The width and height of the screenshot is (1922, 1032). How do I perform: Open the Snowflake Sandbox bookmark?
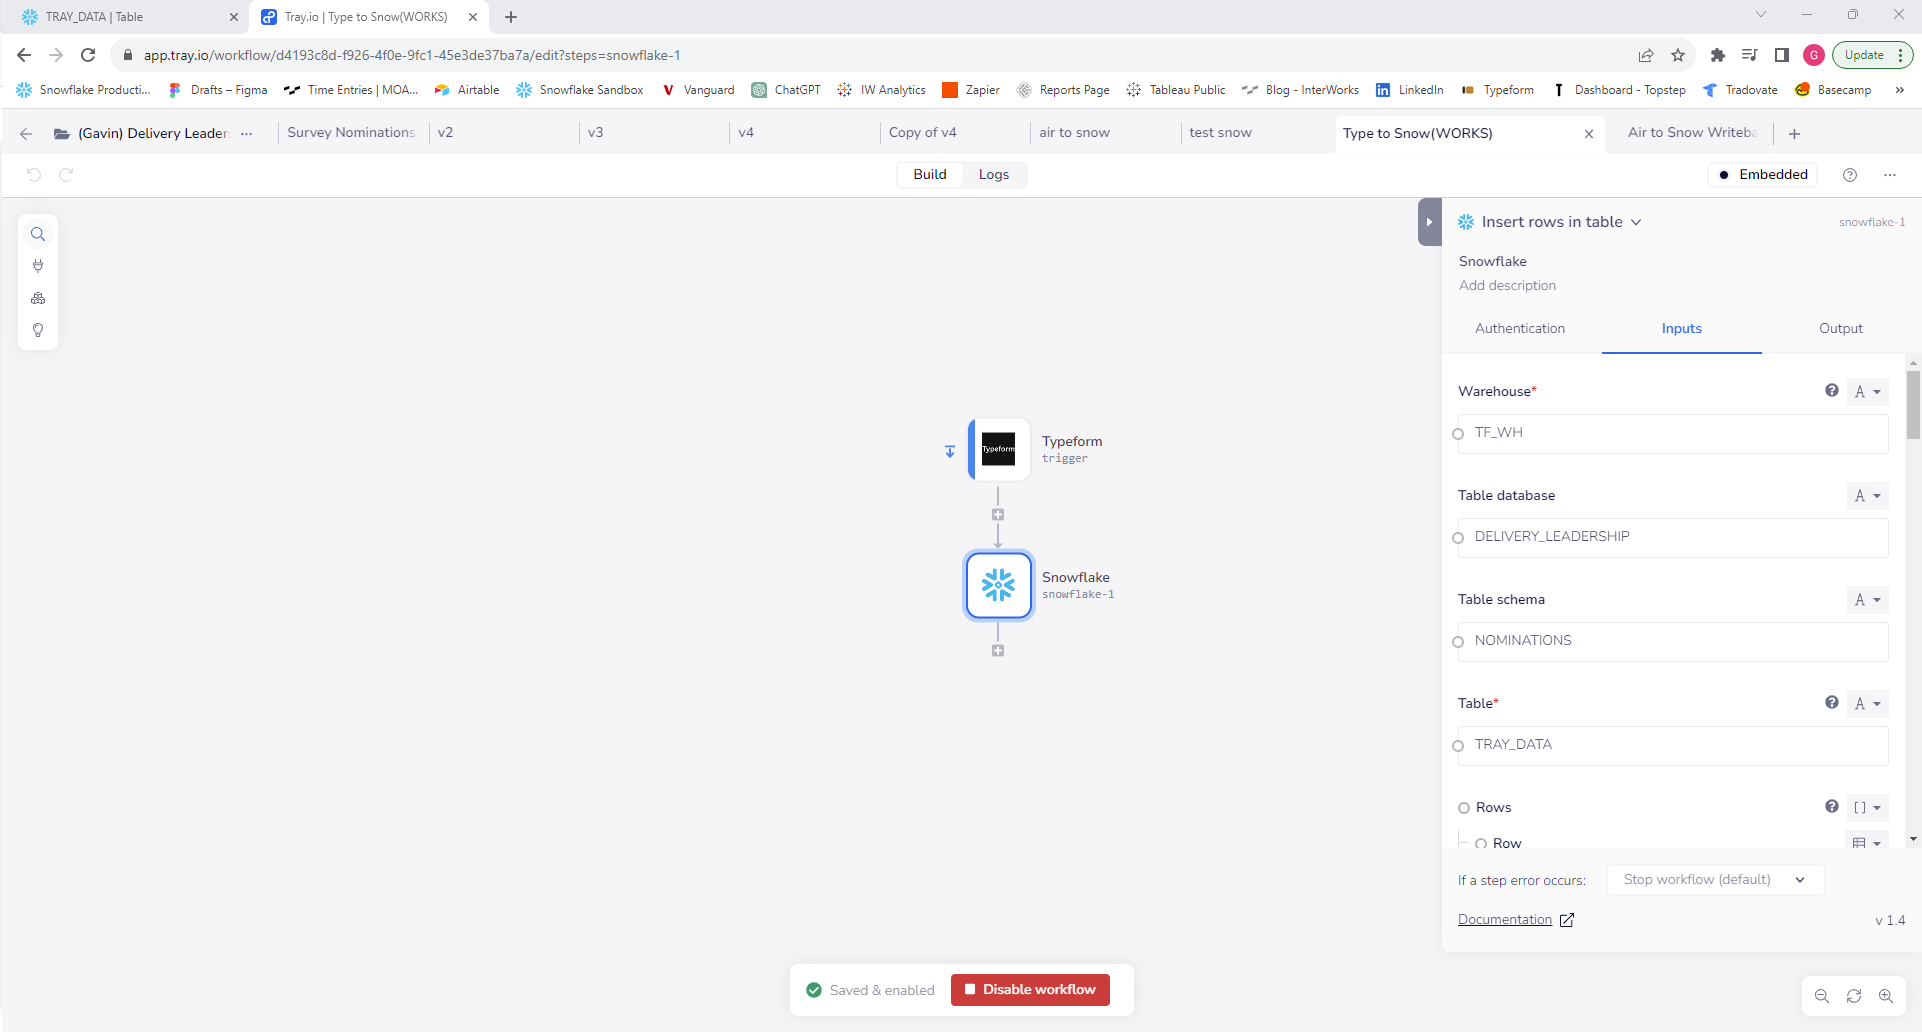tap(580, 90)
